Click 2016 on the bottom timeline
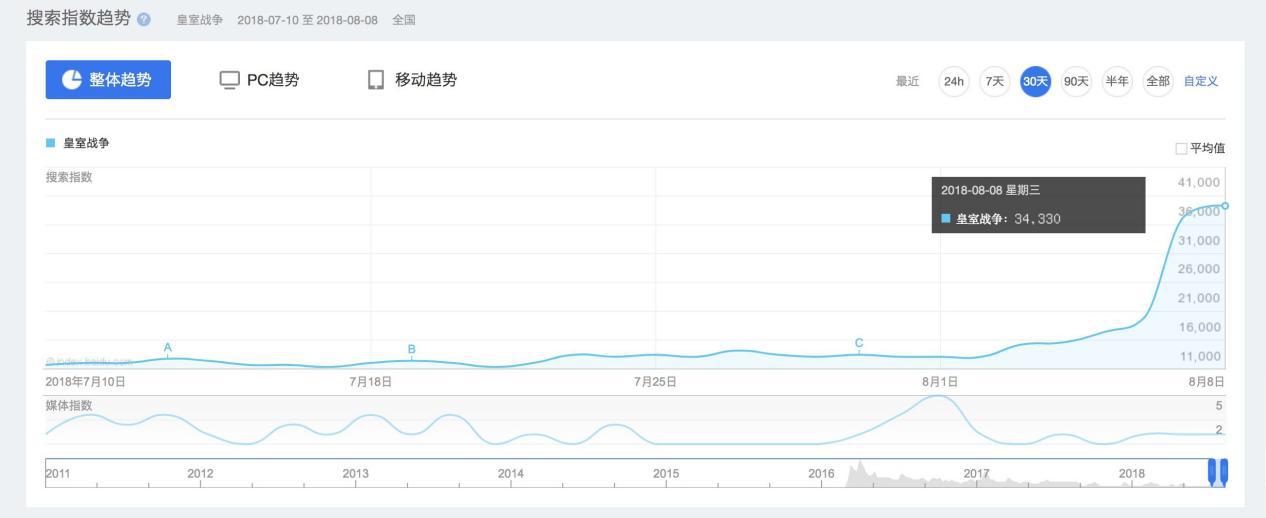Image resolution: width=1266 pixels, height=518 pixels. 821,473
